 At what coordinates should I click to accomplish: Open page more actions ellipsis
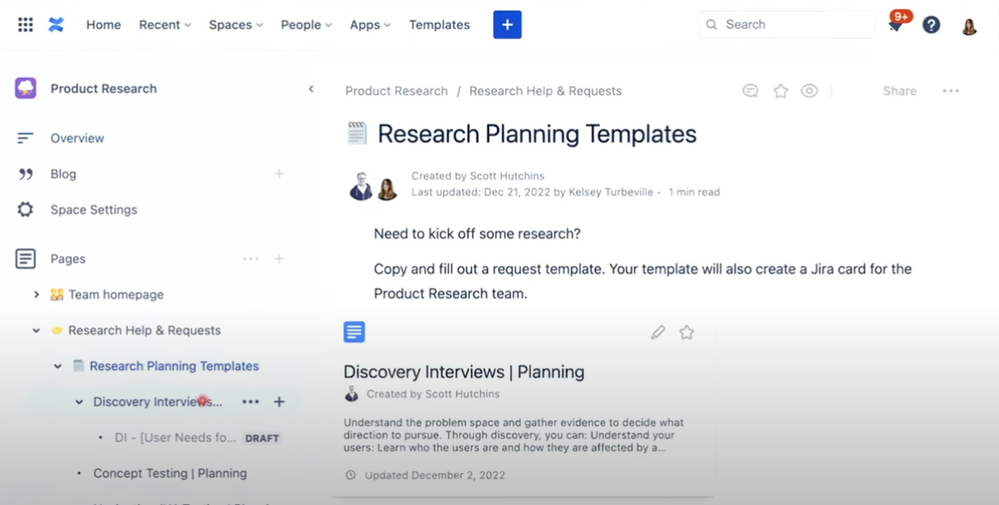[x=951, y=91]
